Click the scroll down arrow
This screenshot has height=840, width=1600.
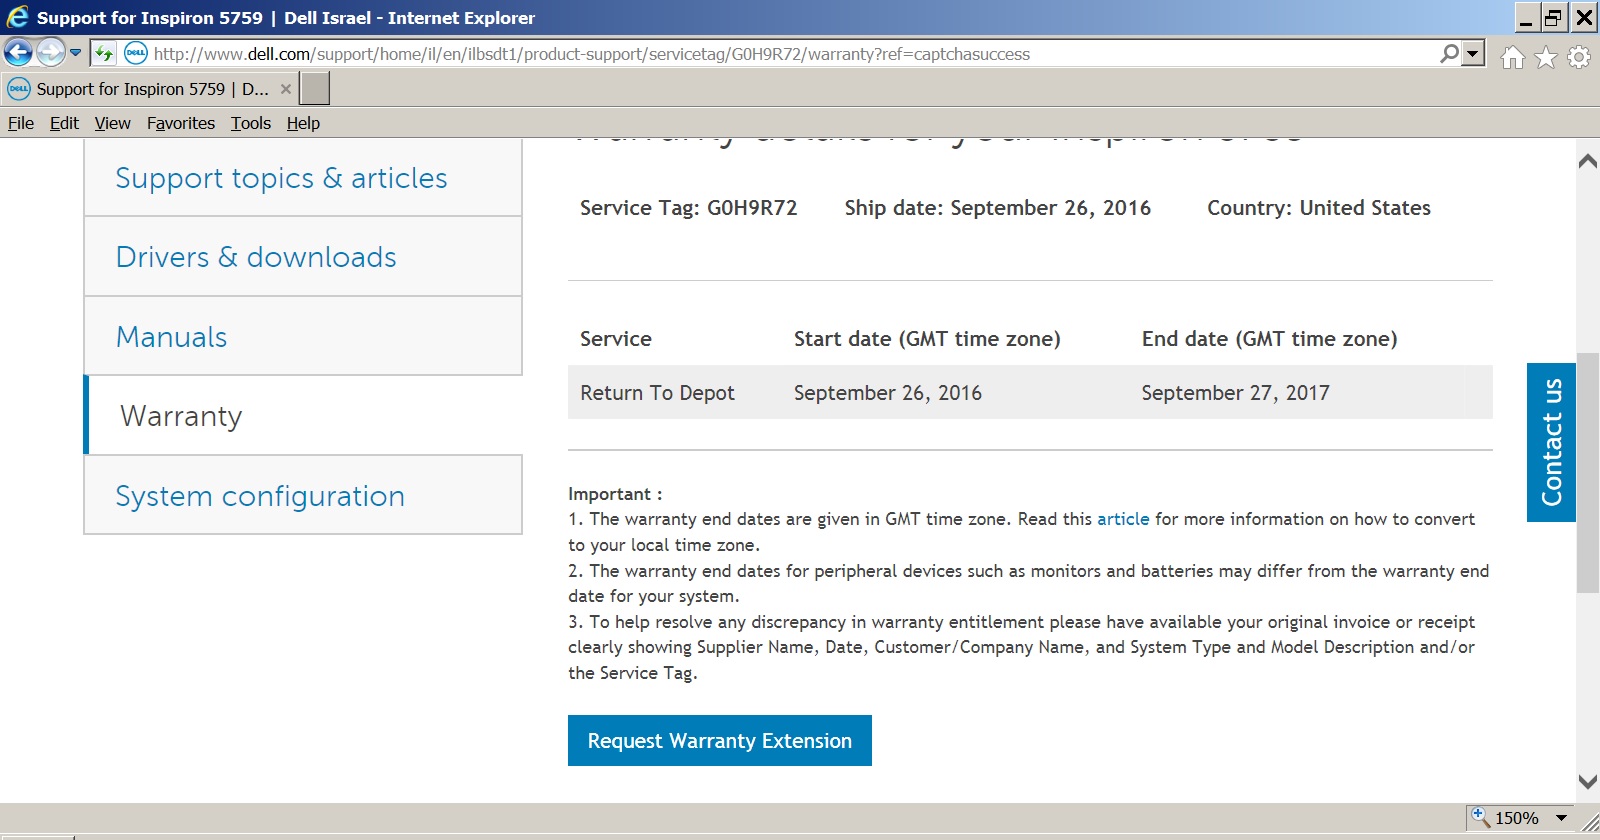click(1587, 781)
